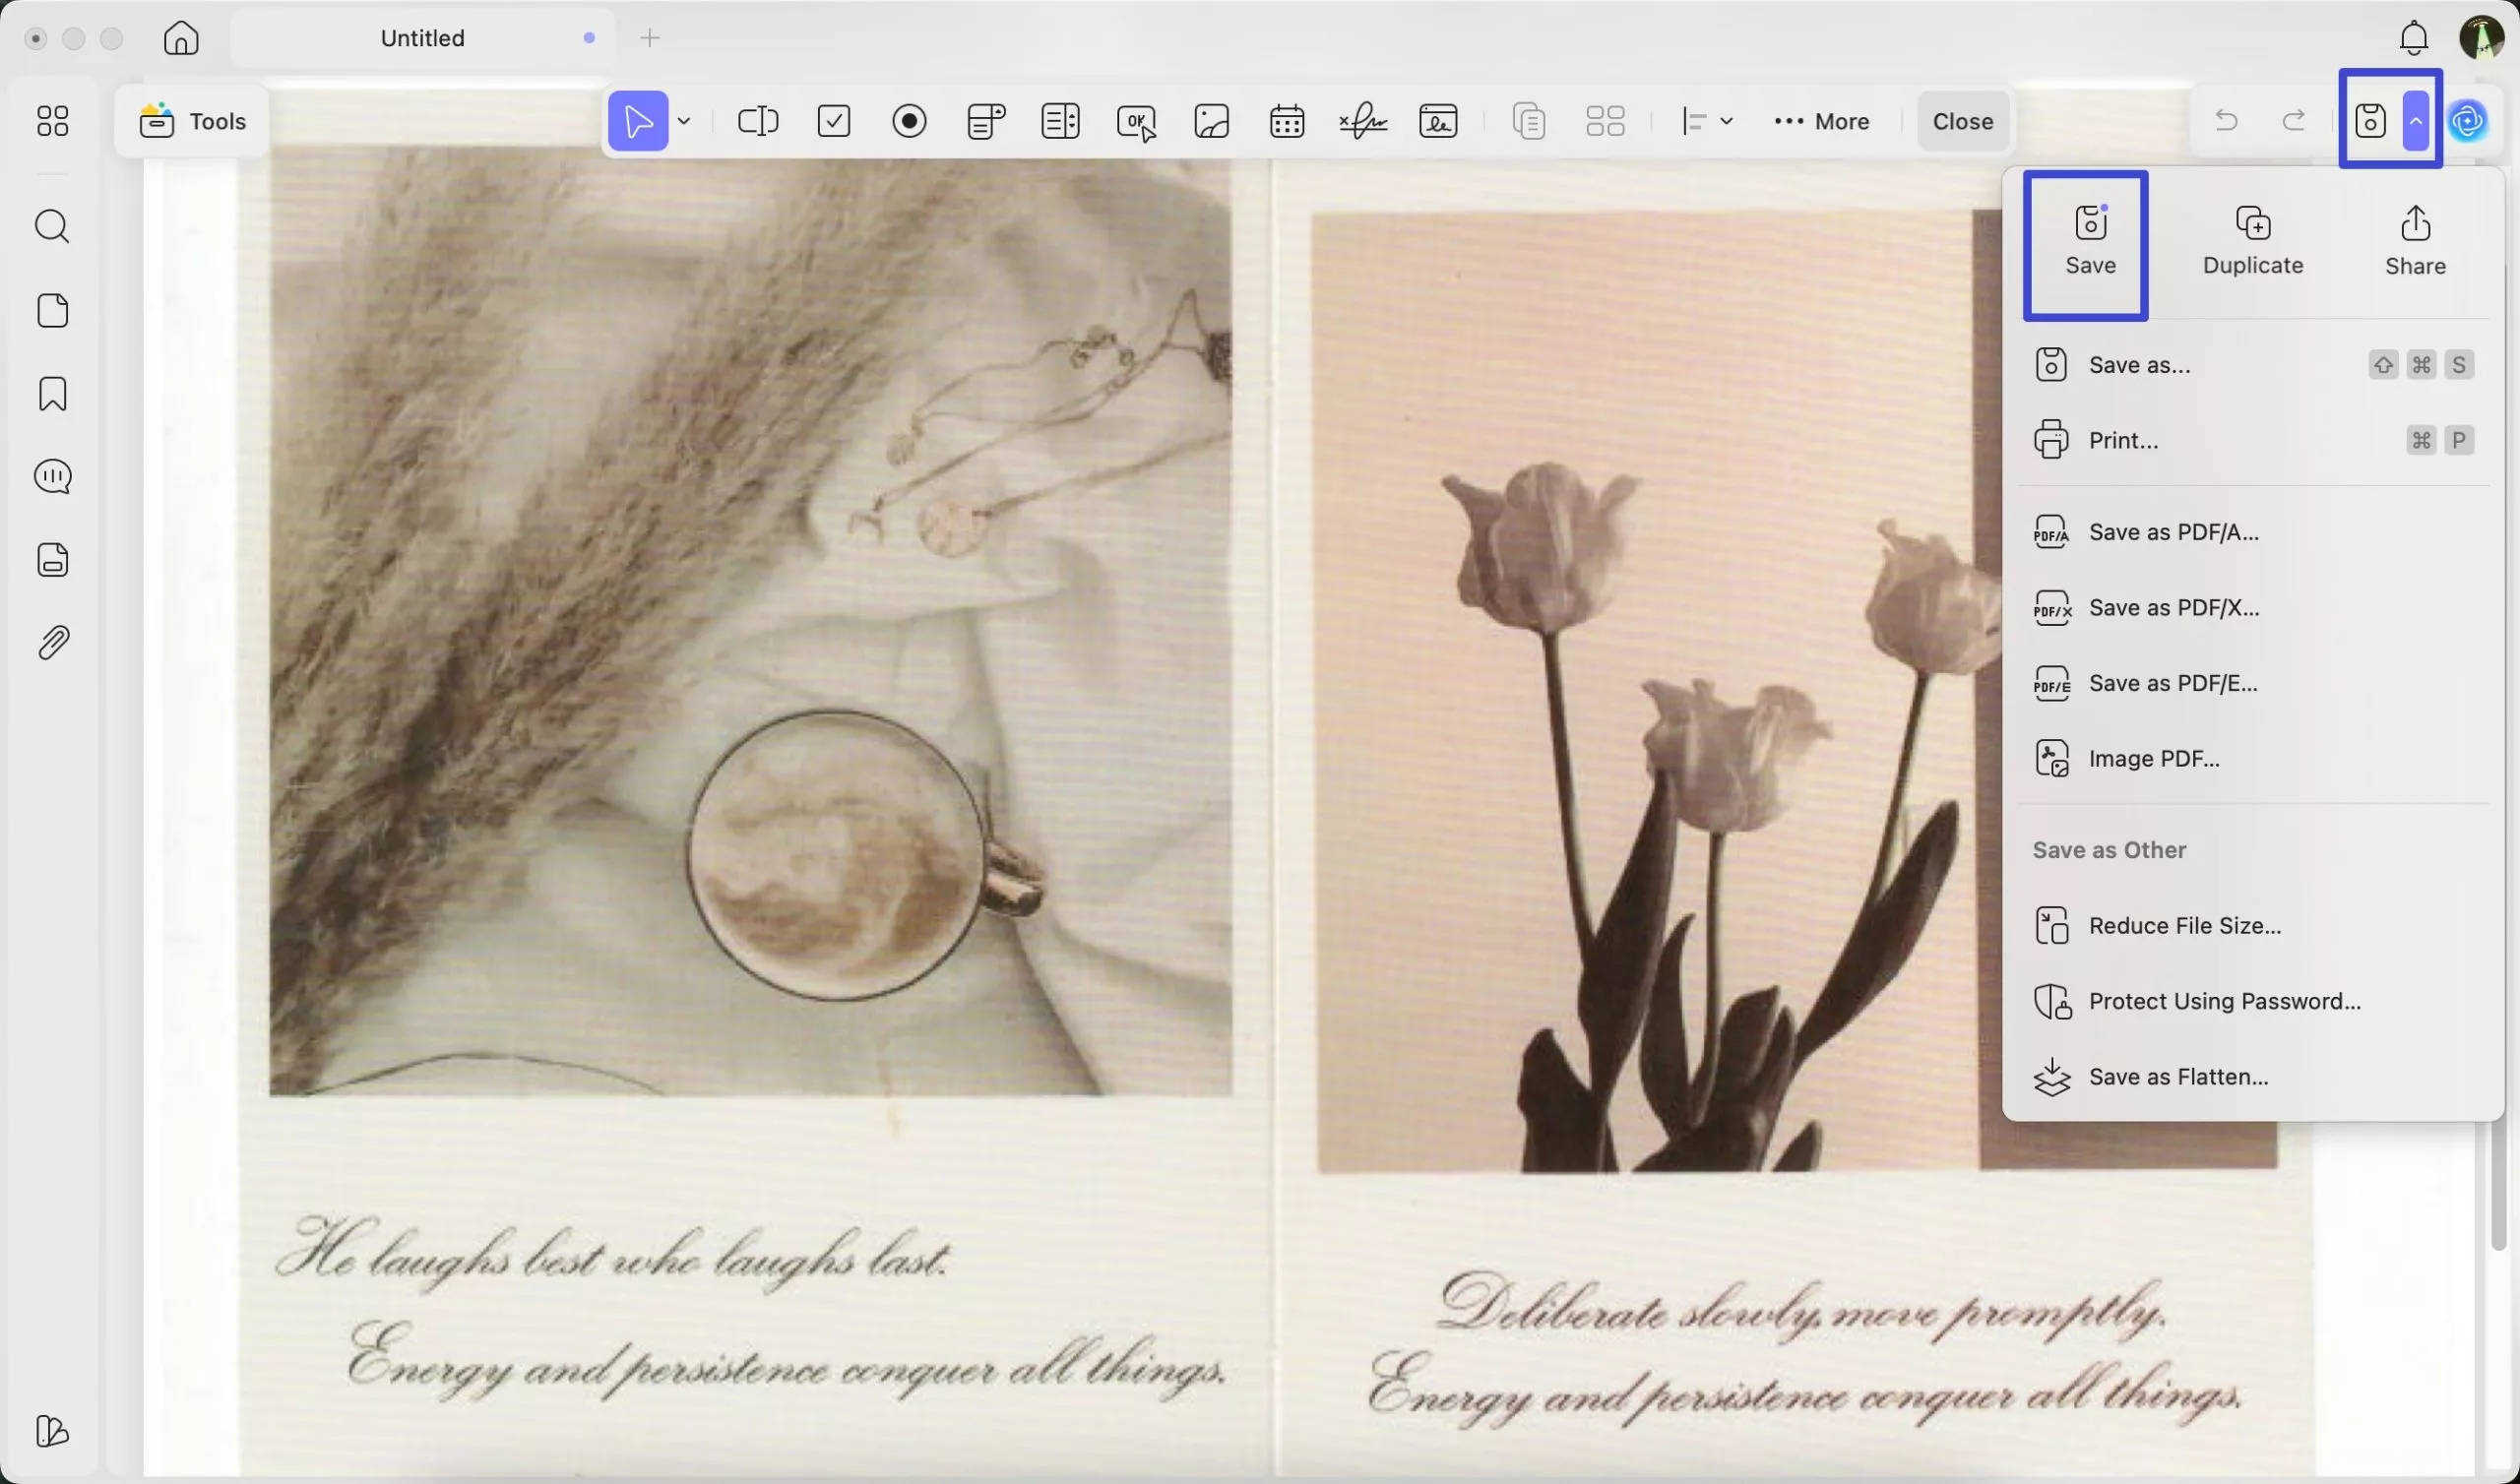Click the vertical scrollbar on right
The image size is (2520, 1484).
pos(2498,1180)
